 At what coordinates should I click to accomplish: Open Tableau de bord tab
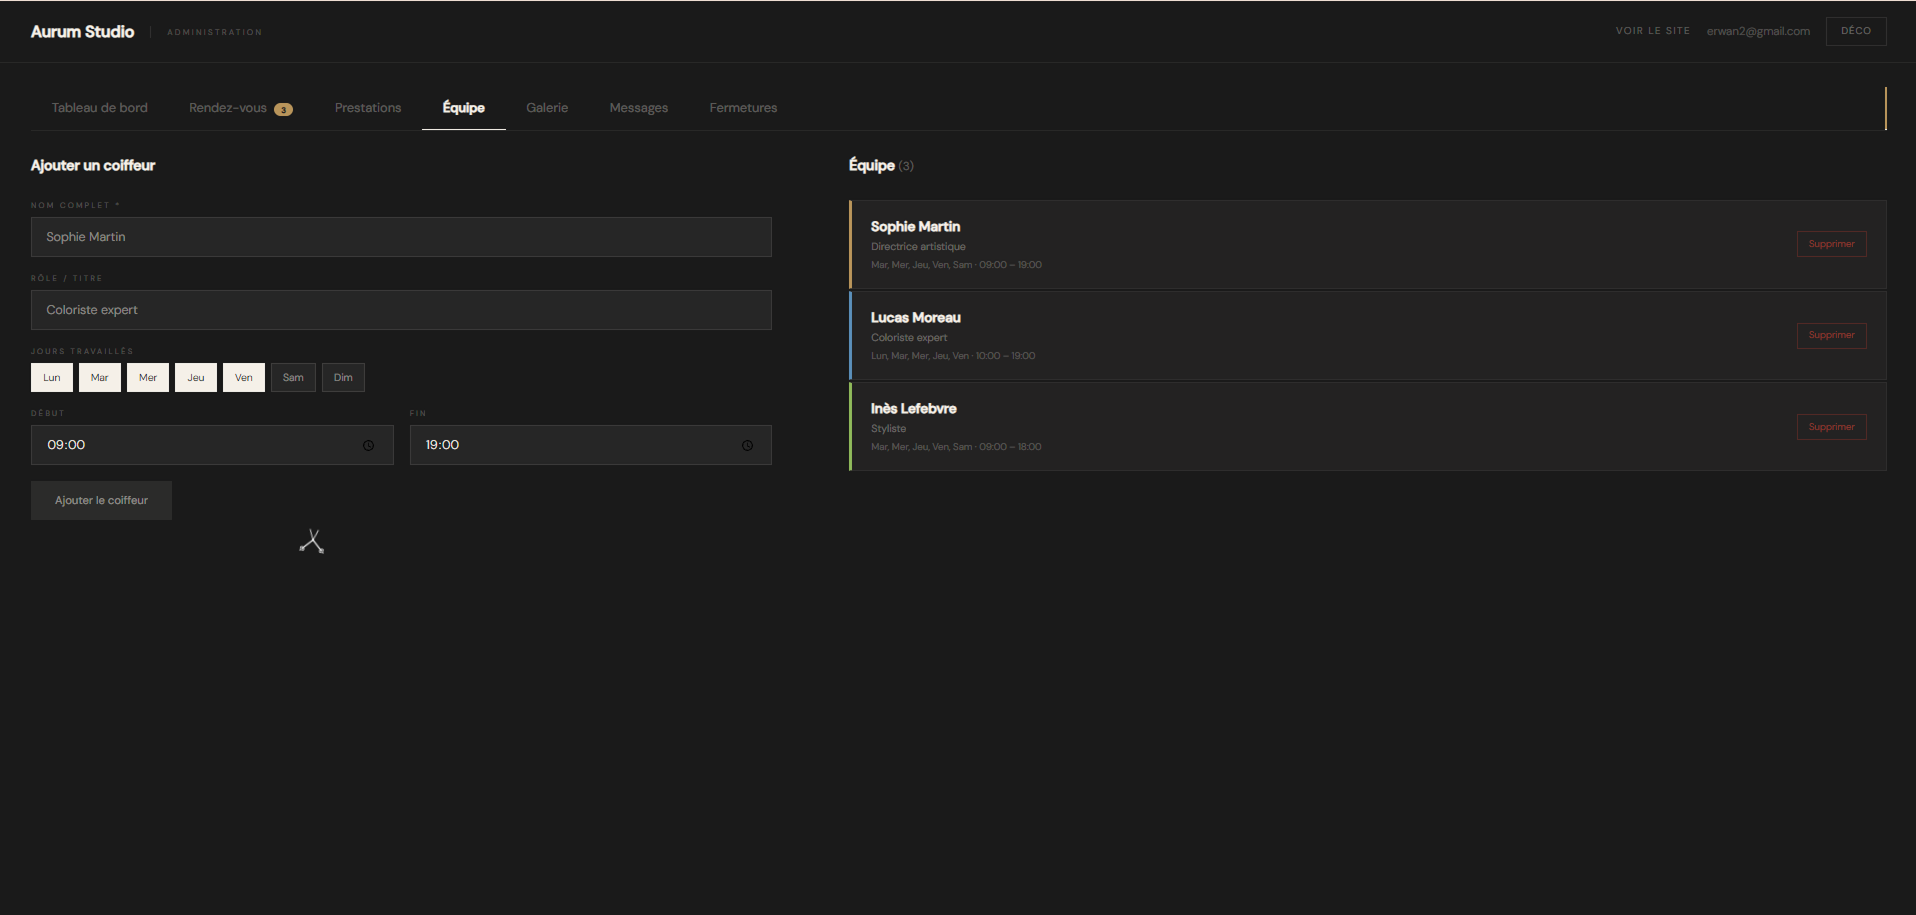tap(99, 108)
